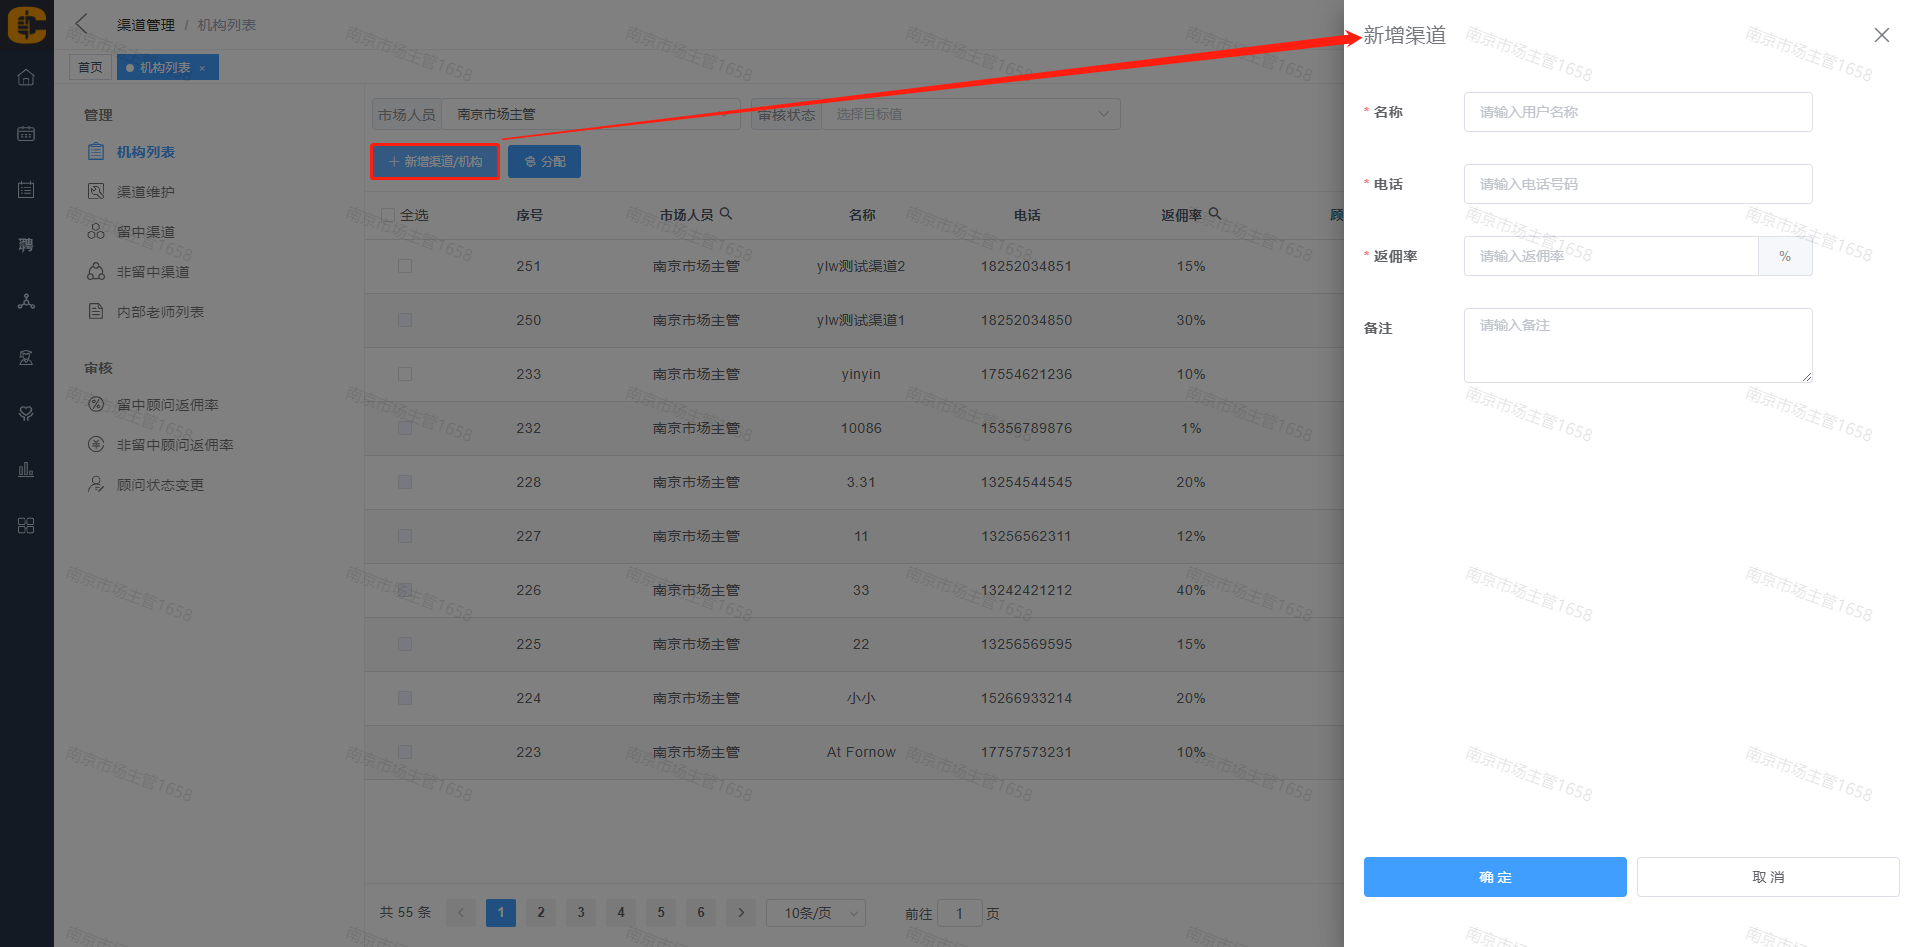Click the blue 确定 button
The width and height of the screenshot is (1920, 947).
(1494, 877)
